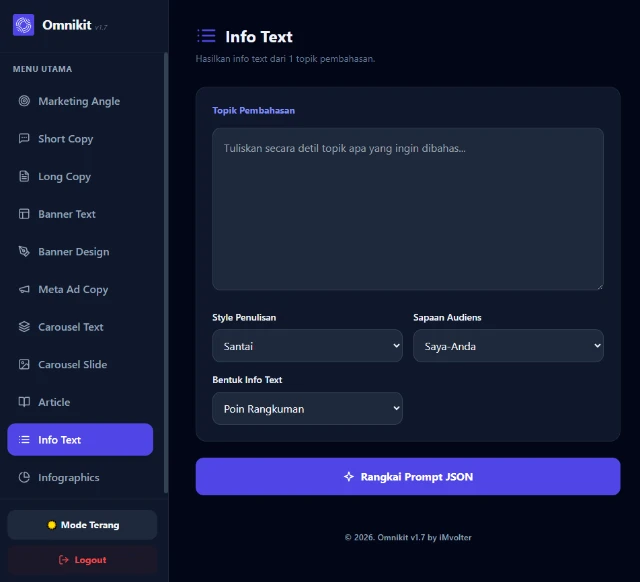640x582 pixels.
Task: Toggle Mode Terang light theme
Action: pos(82,525)
